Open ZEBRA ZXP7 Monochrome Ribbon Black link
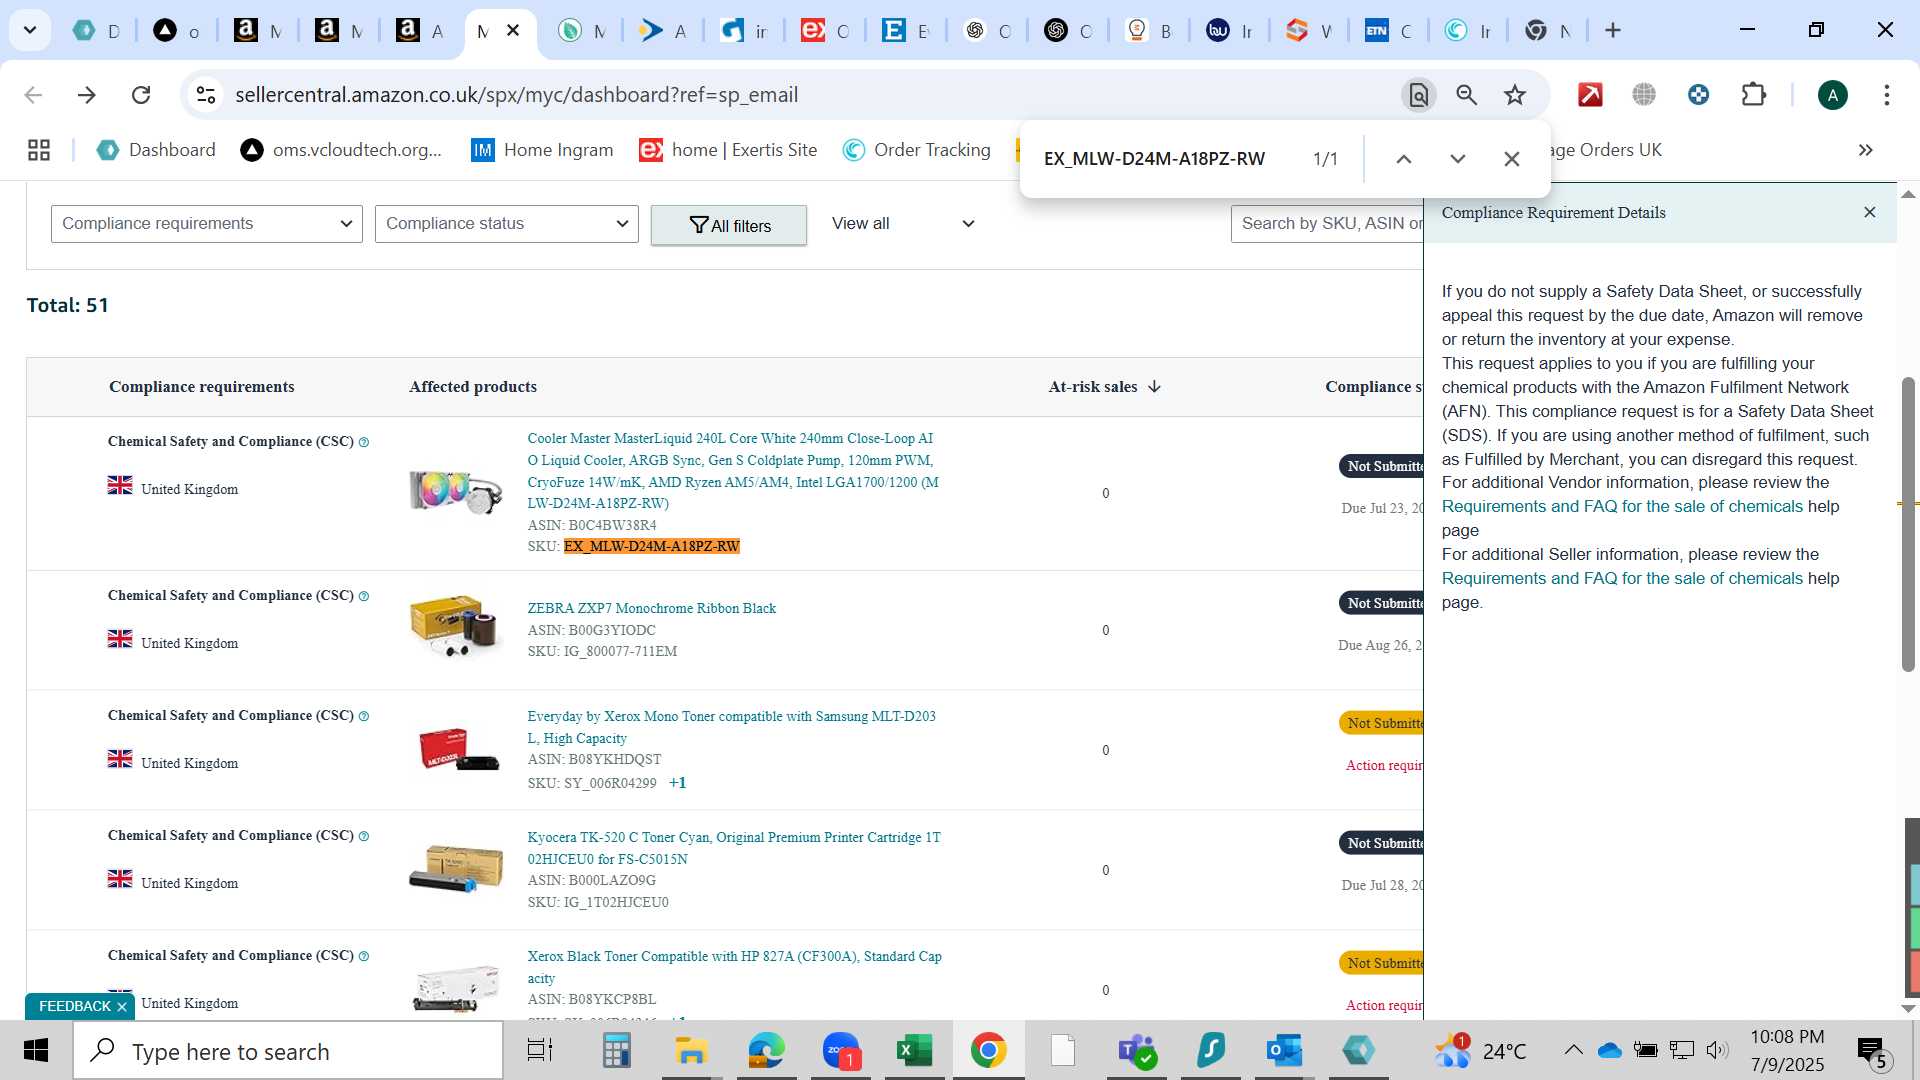This screenshot has height=1080, width=1920. (651, 608)
